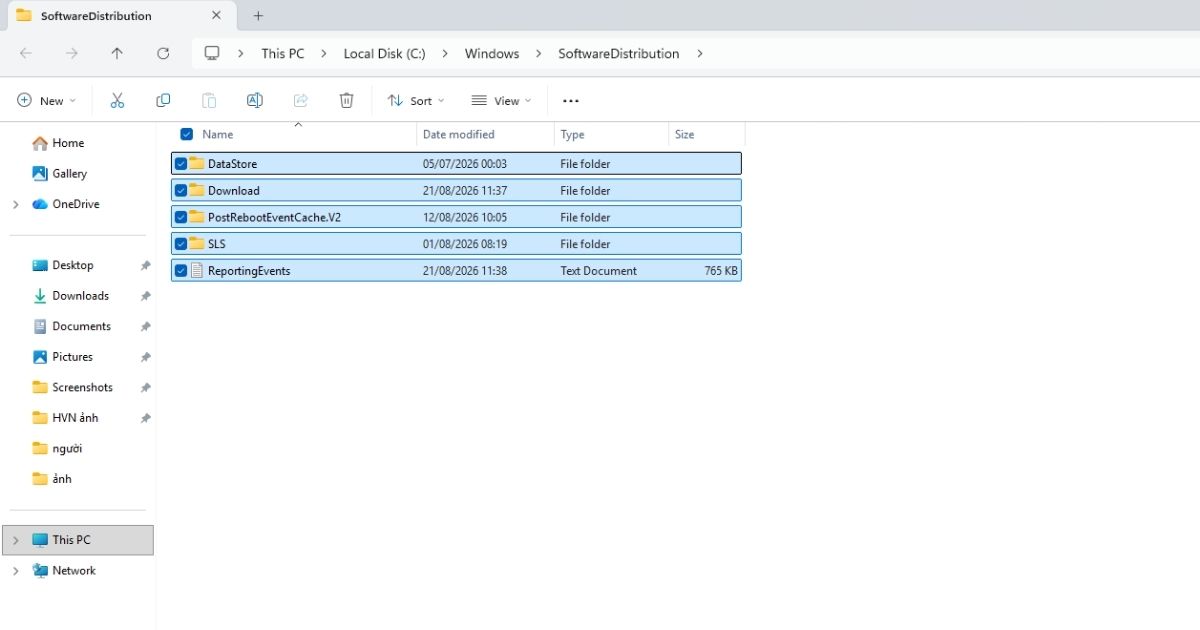Click SoftwareDistribution in the breadcrumb
1200x630 pixels.
pos(619,54)
